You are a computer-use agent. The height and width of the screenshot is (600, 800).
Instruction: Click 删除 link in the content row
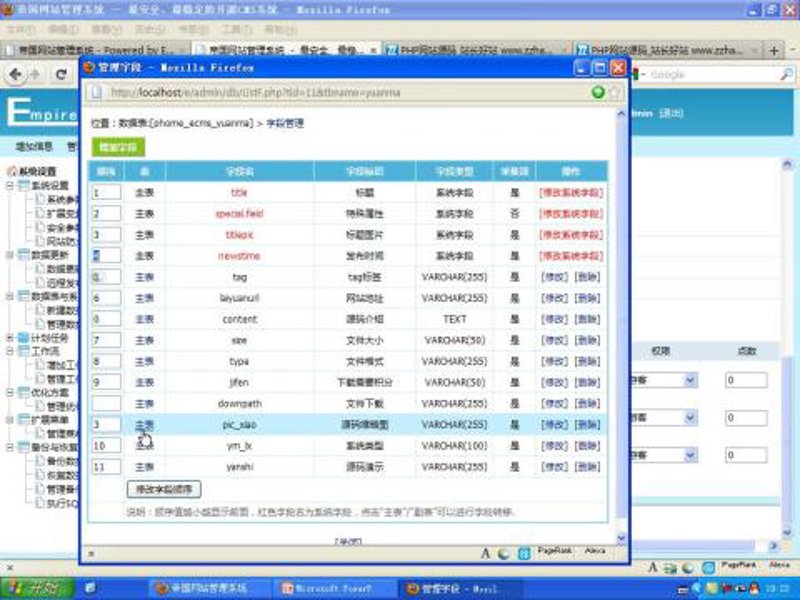pos(587,319)
